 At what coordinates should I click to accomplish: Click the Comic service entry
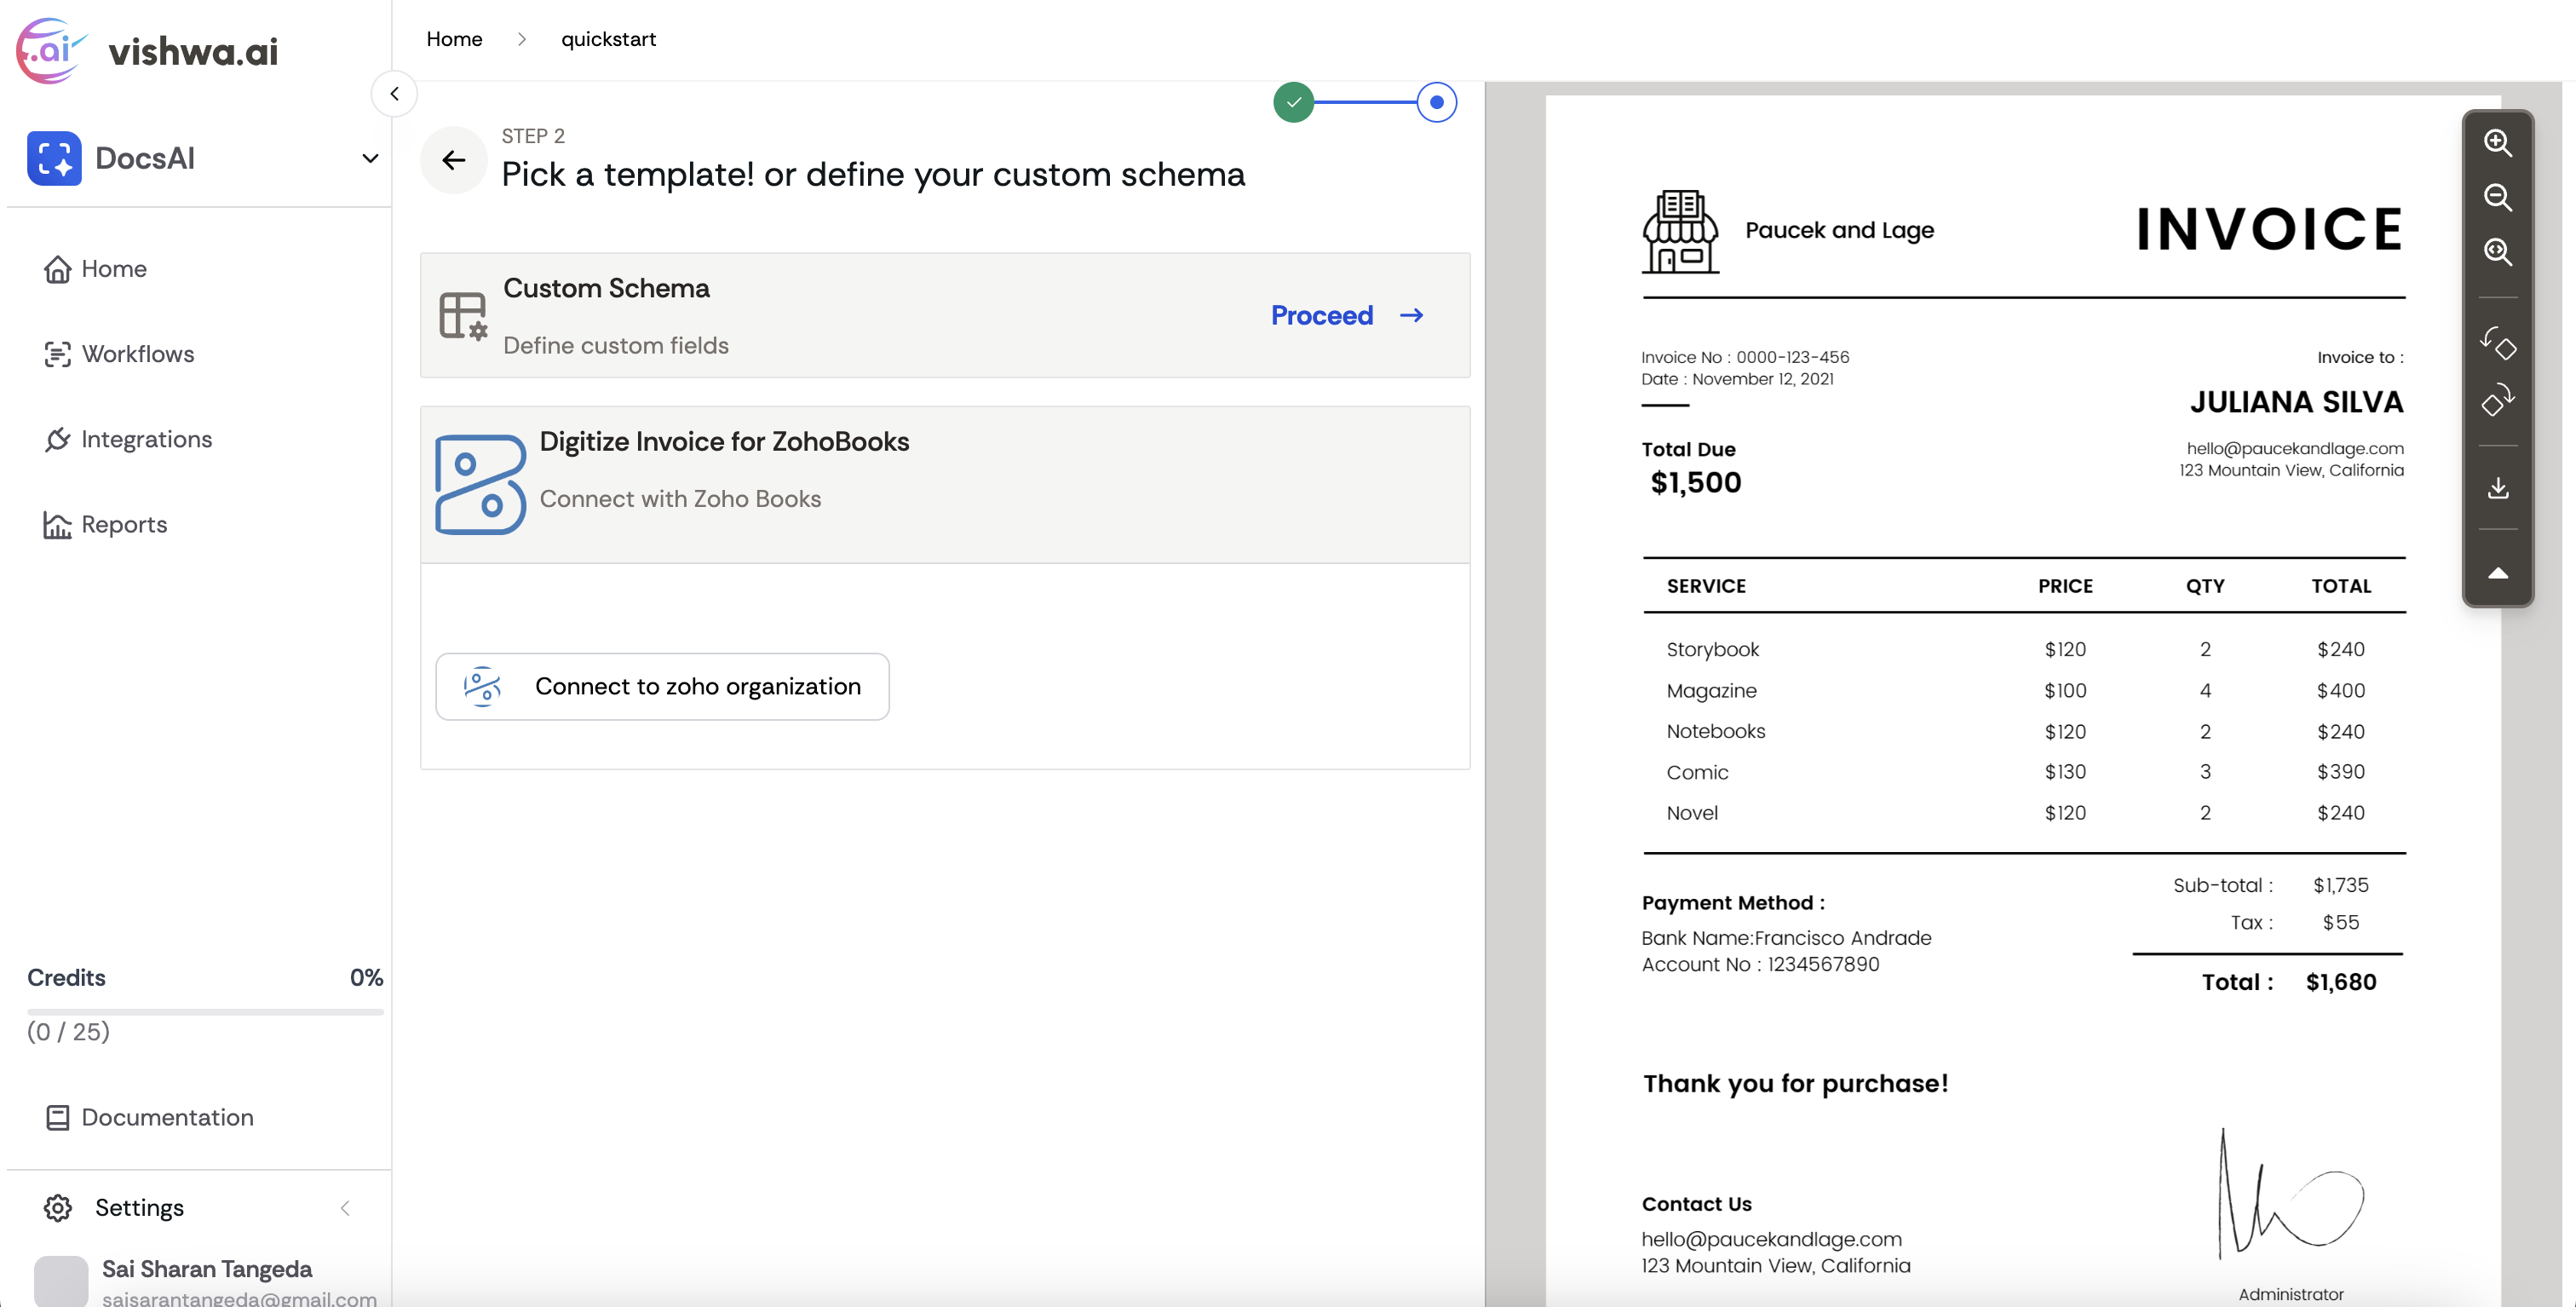1697,772
